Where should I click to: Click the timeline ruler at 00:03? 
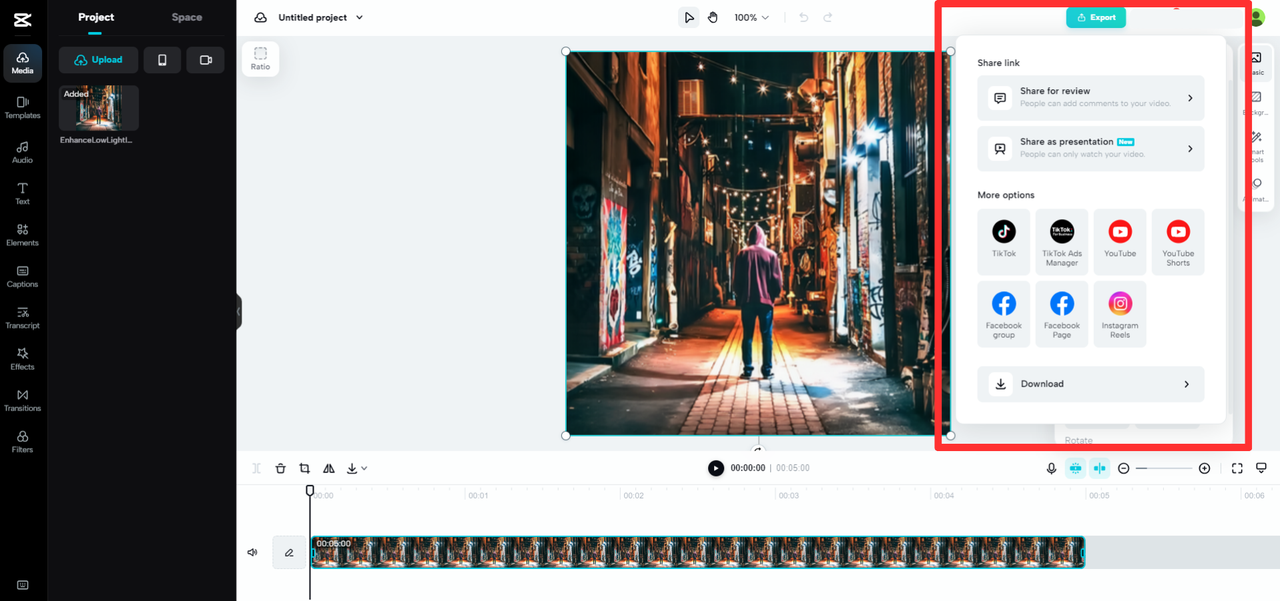tap(789, 495)
